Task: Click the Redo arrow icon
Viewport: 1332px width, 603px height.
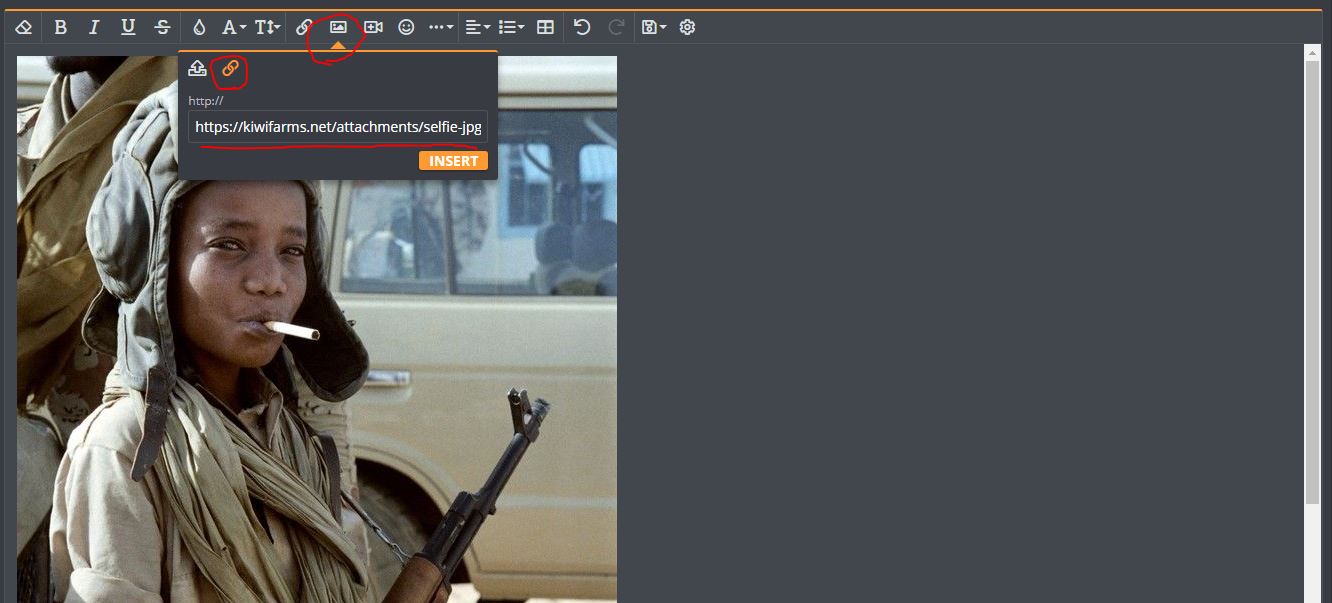Action: coord(616,28)
